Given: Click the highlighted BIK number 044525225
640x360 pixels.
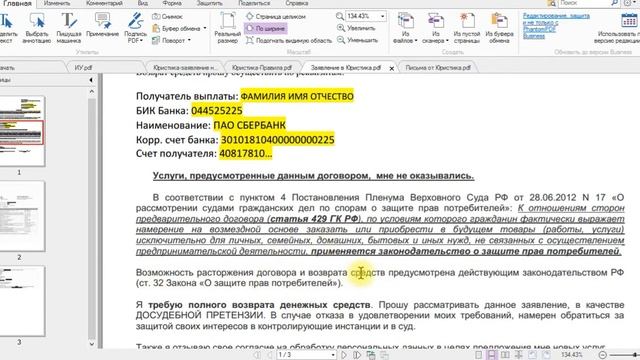Looking at the screenshot, I should (217, 111).
